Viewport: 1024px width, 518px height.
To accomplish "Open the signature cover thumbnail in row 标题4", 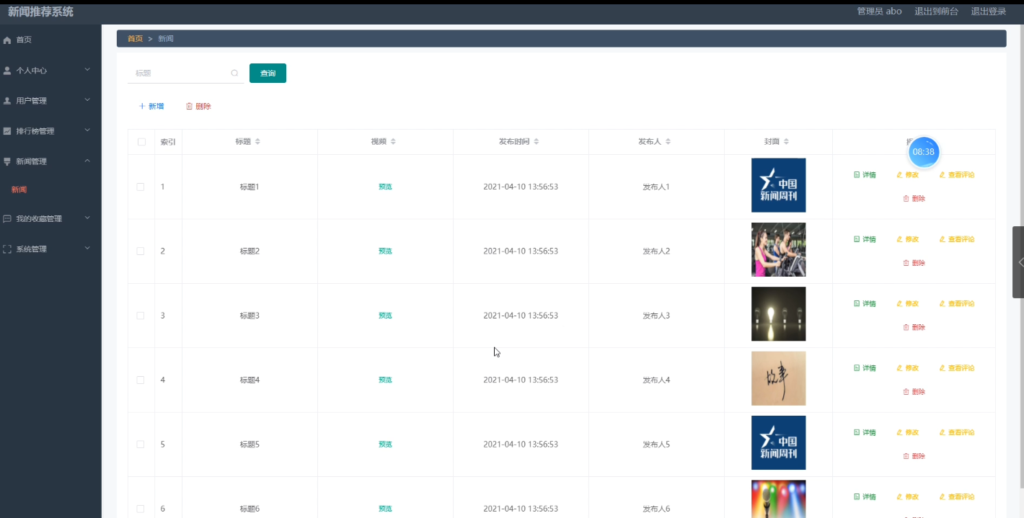I will click(x=778, y=378).
